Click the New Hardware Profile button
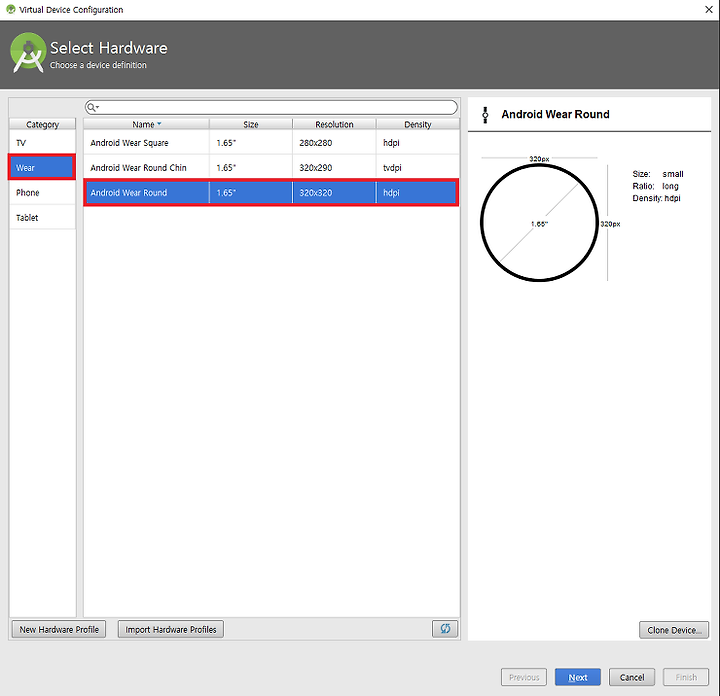Screen dimensions: 720x696 (x=59, y=629)
